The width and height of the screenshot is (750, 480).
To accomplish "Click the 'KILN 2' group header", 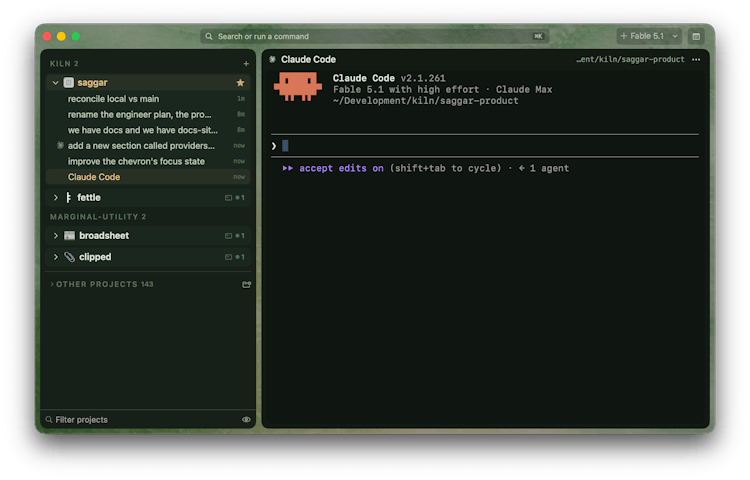I will [x=64, y=64].
